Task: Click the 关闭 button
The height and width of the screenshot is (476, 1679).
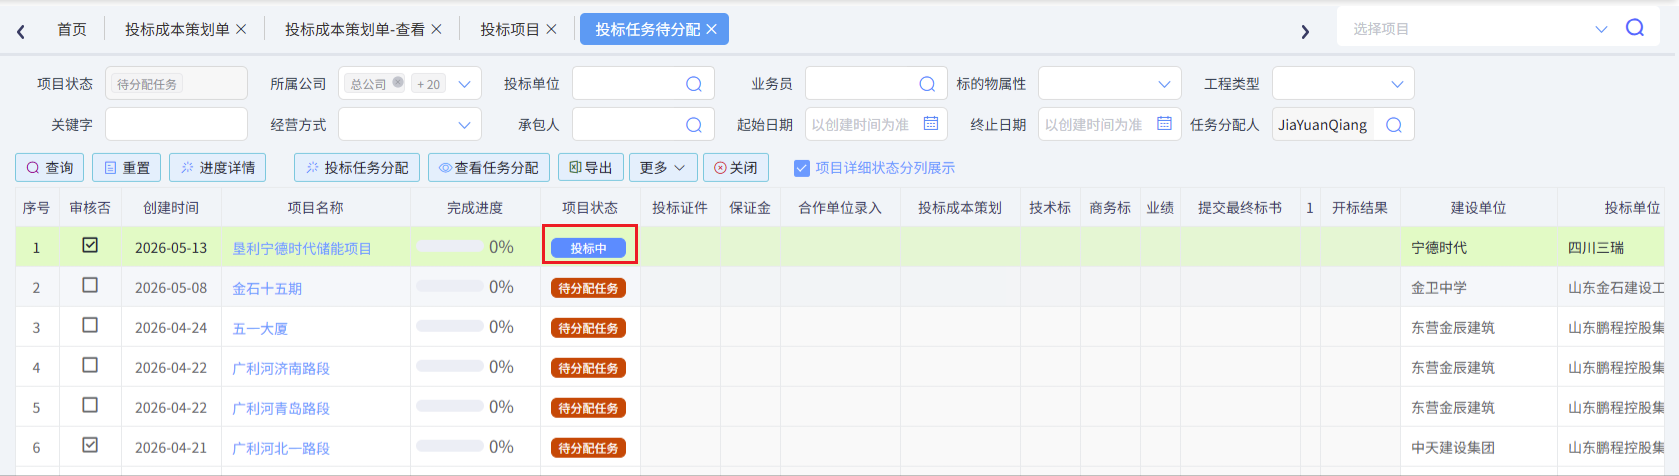Action: coord(736,168)
